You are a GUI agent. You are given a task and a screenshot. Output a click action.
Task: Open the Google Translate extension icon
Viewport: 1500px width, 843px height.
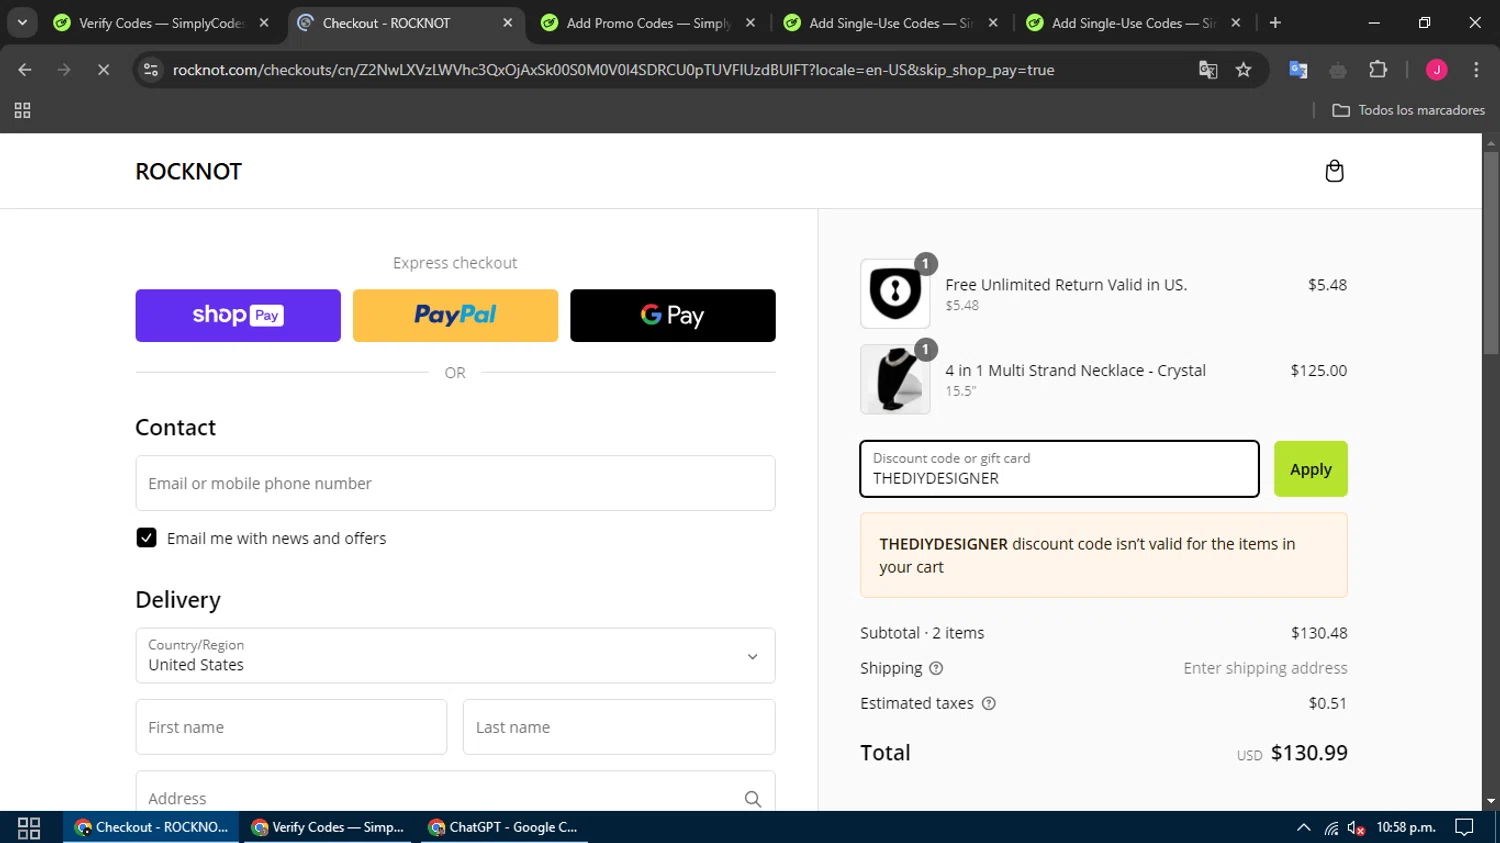click(1298, 70)
